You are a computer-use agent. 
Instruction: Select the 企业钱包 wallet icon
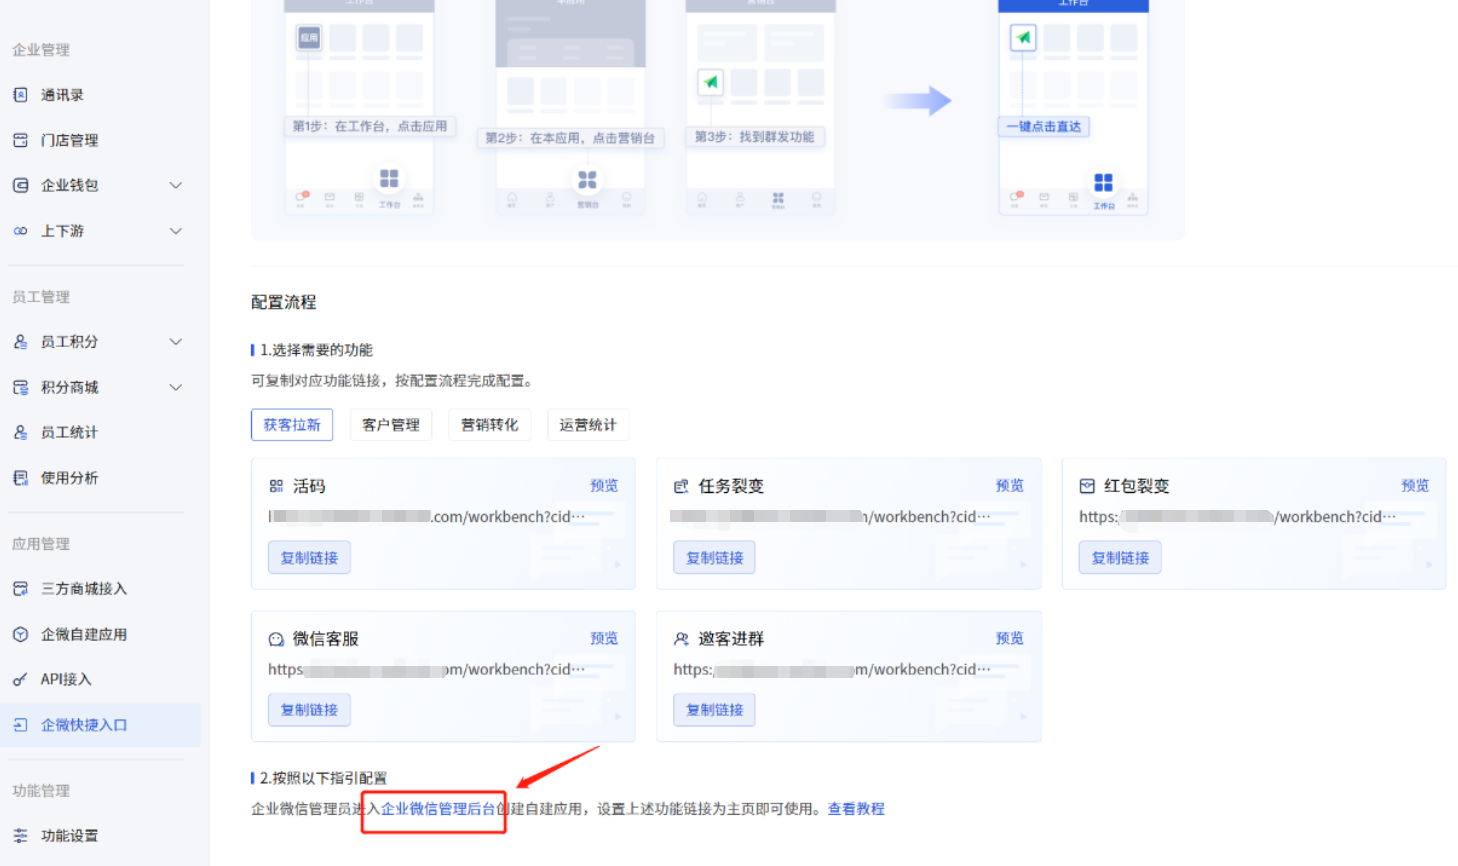[x=20, y=185]
